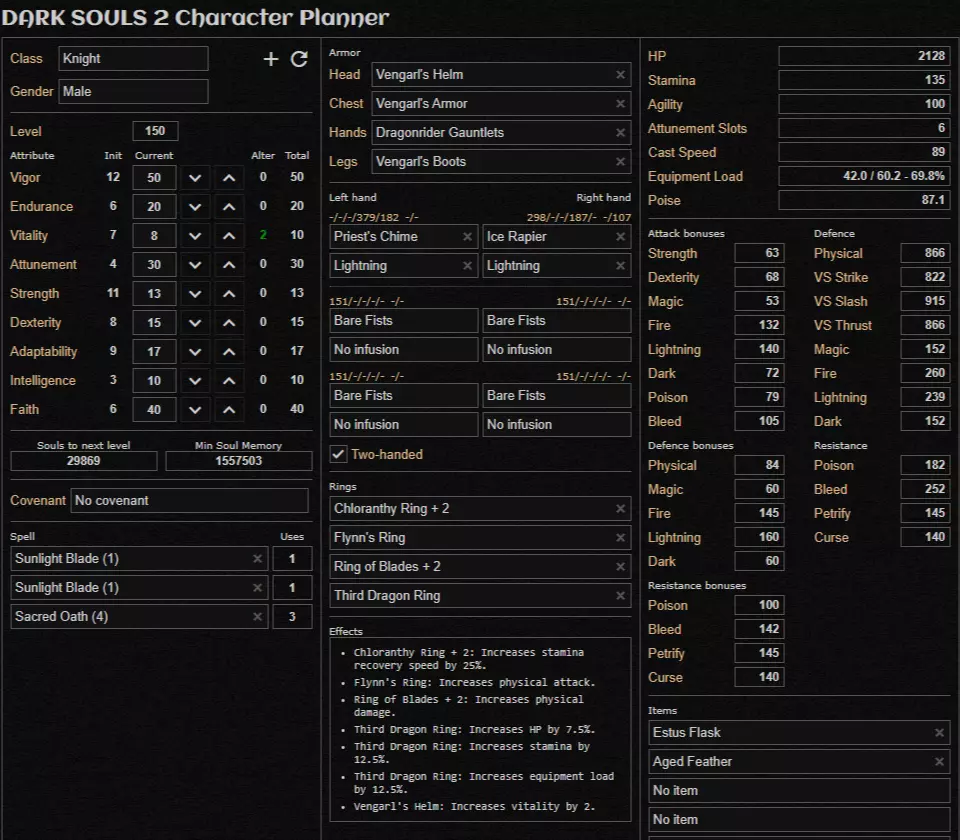Screen dimensions: 960x840
Task: Lower Intelligence with the down chevron
Action: 195,381
